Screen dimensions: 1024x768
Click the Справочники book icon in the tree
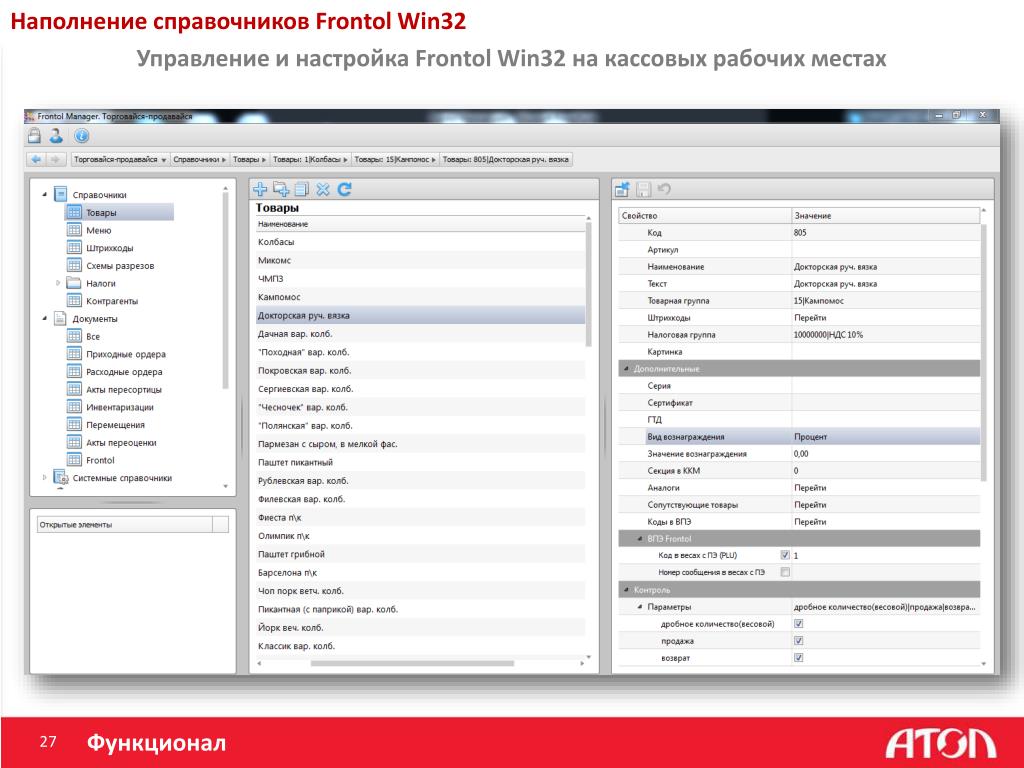click(x=61, y=195)
